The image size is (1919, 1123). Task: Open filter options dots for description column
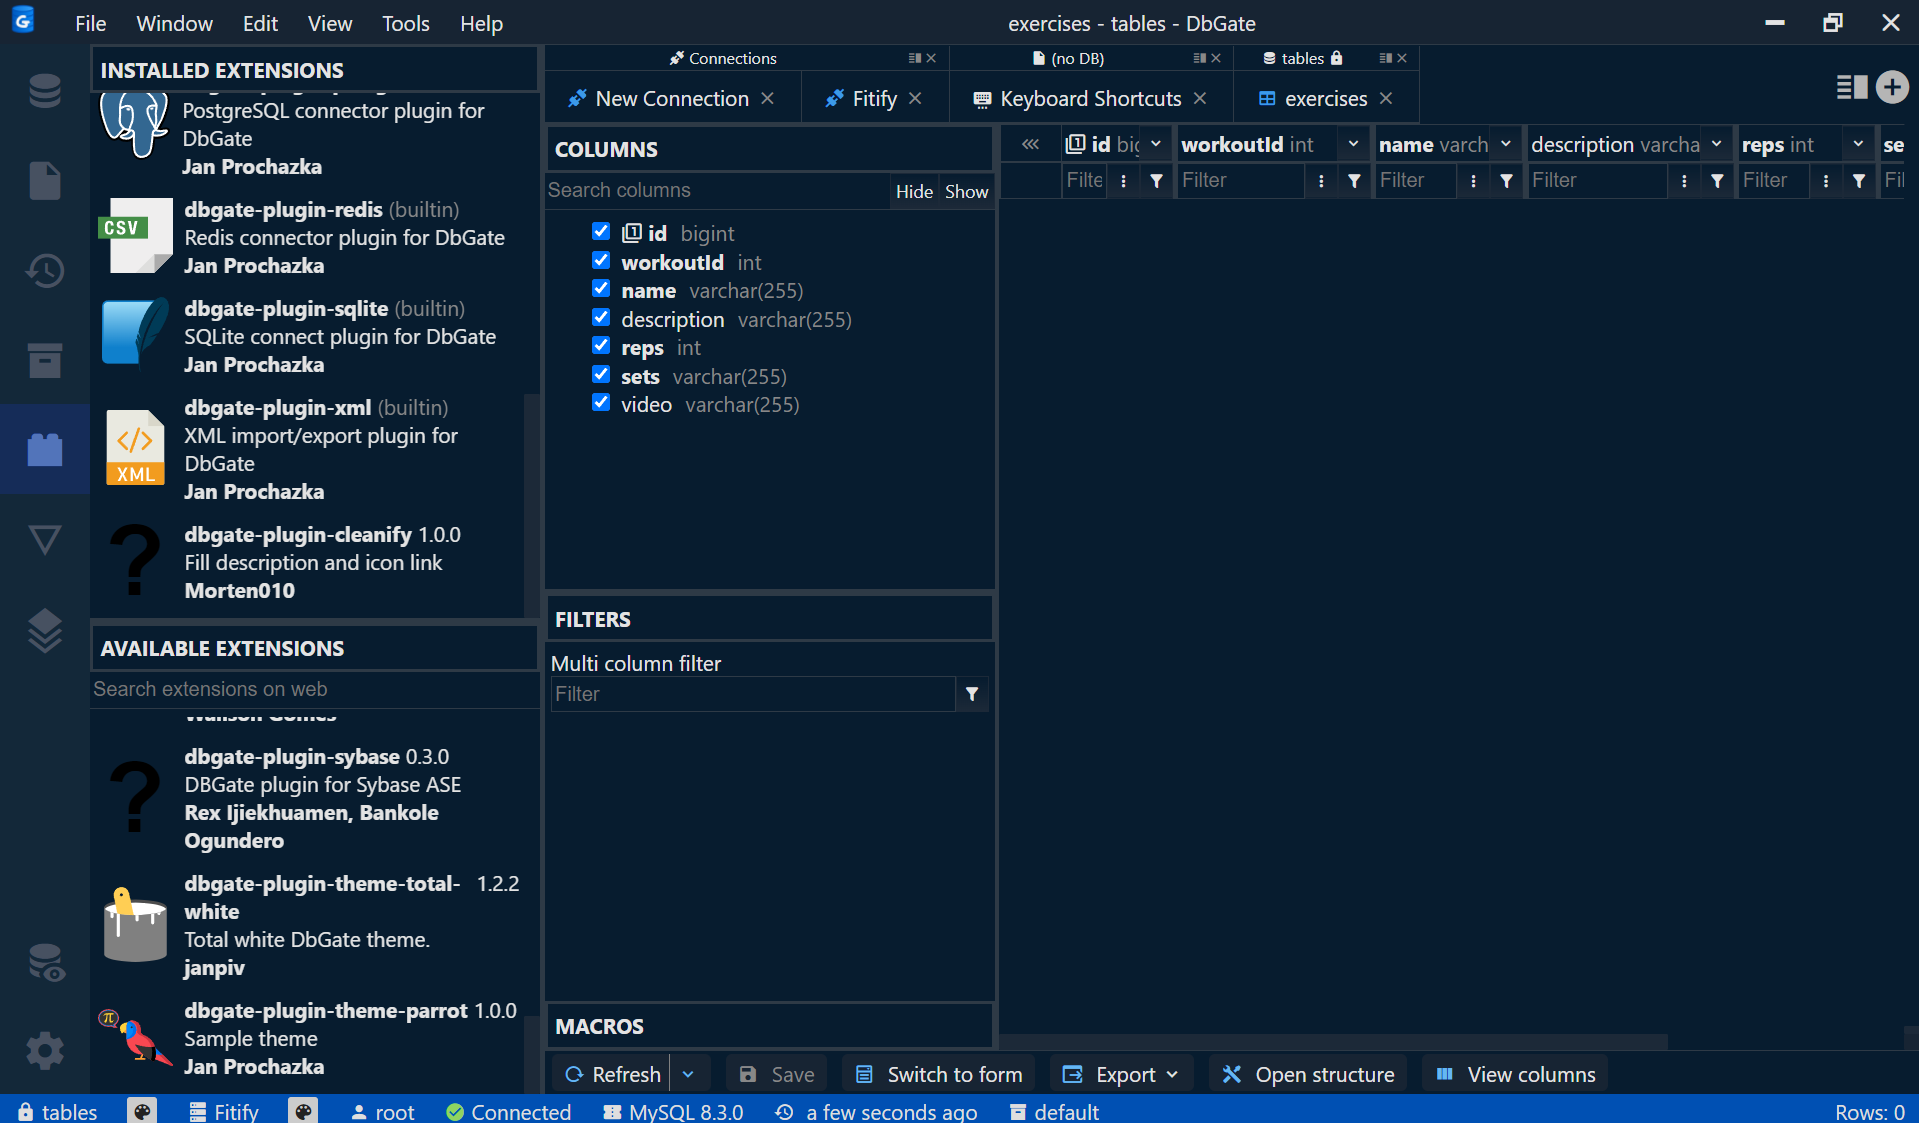tap(1684, 181)
